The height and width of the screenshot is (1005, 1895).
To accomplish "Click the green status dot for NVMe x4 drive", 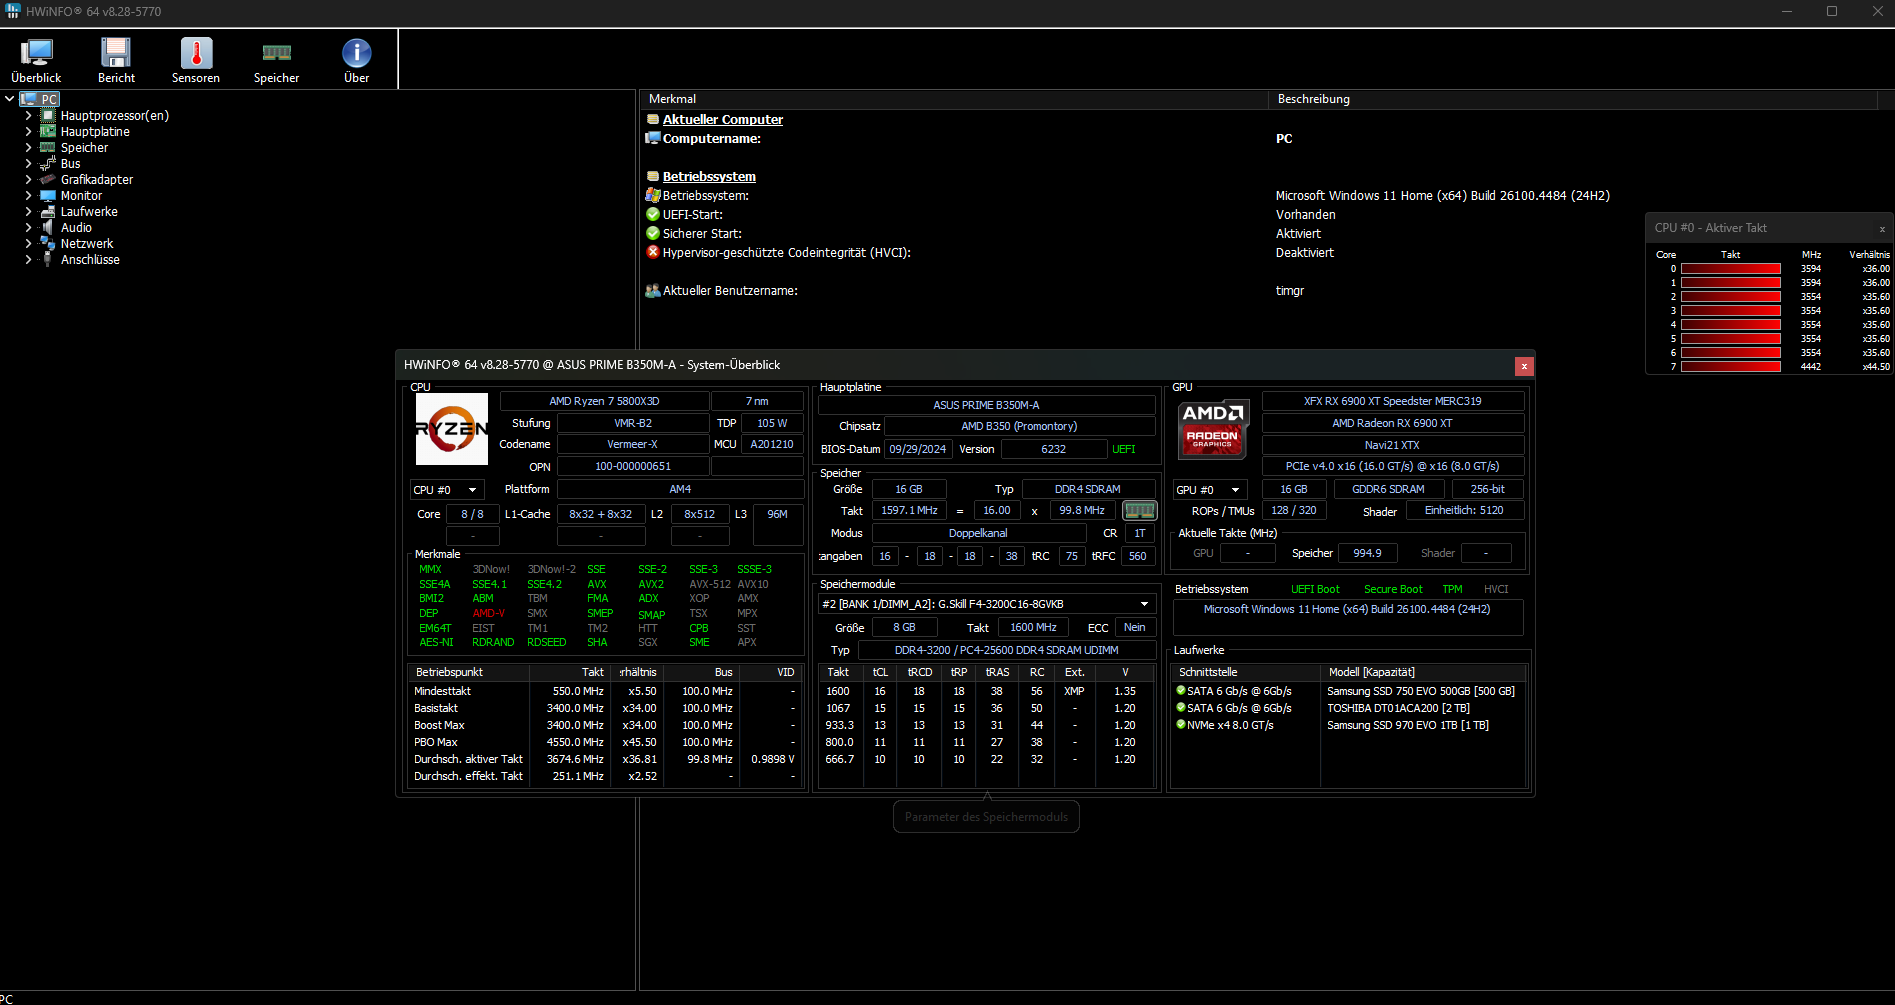I will pyautogui.click(x=1181, y=725).
